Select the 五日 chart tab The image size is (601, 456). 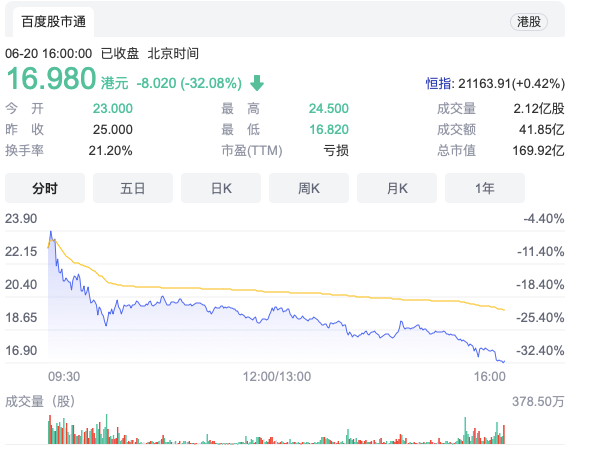click(x=133, y=188)
